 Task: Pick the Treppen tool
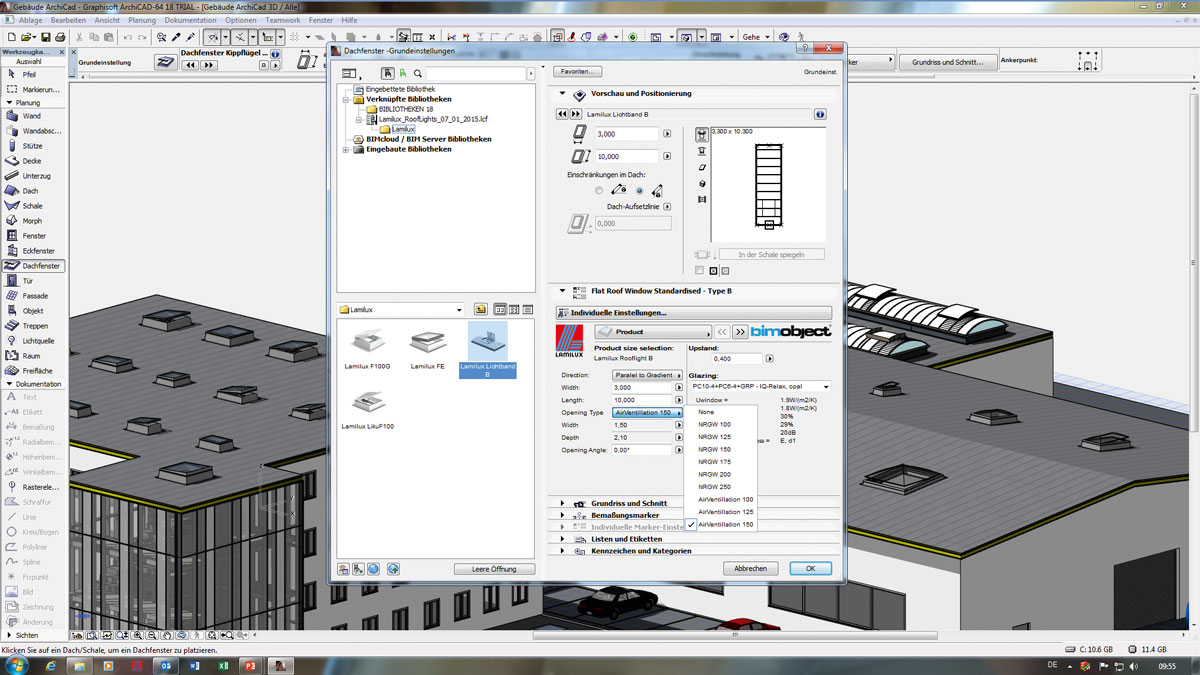pos(34,326)
